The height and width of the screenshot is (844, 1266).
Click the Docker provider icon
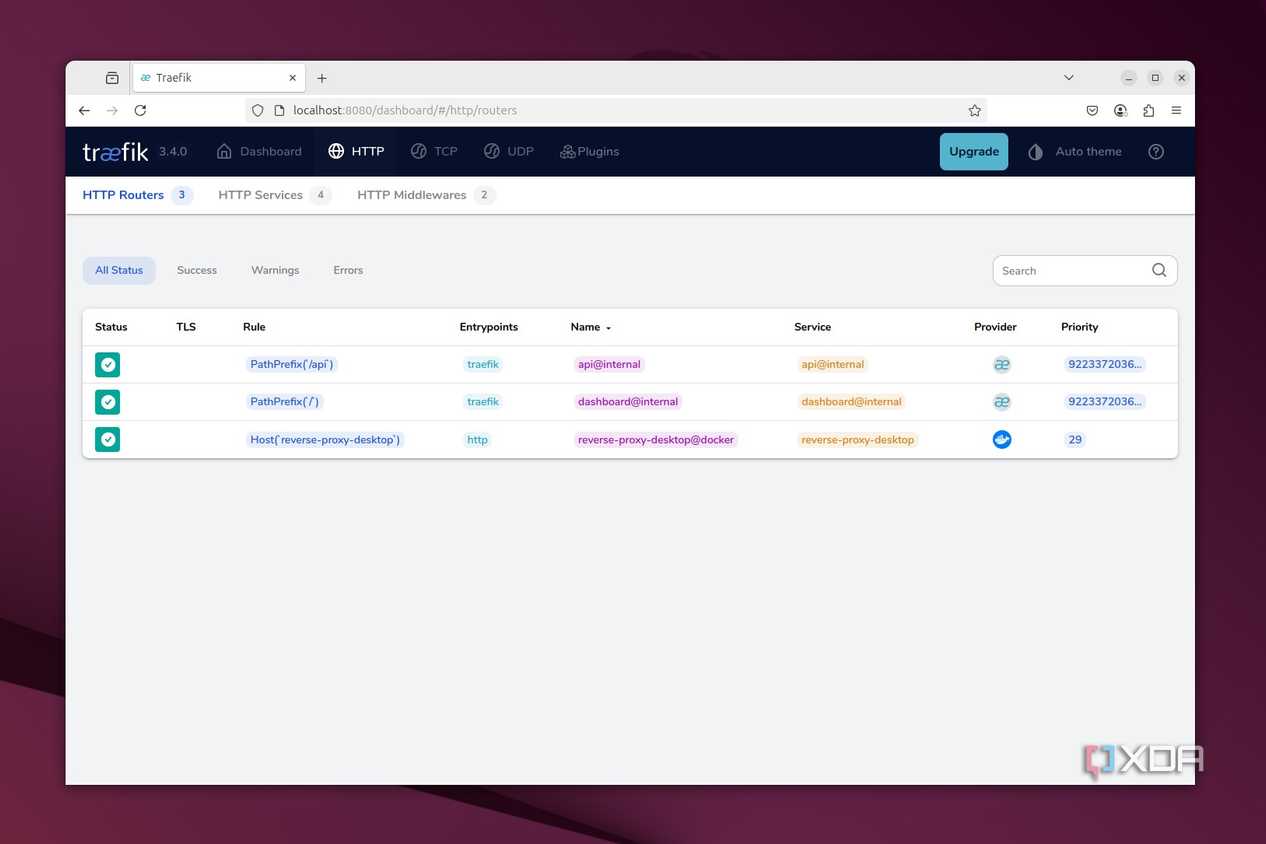(1002, 439)
